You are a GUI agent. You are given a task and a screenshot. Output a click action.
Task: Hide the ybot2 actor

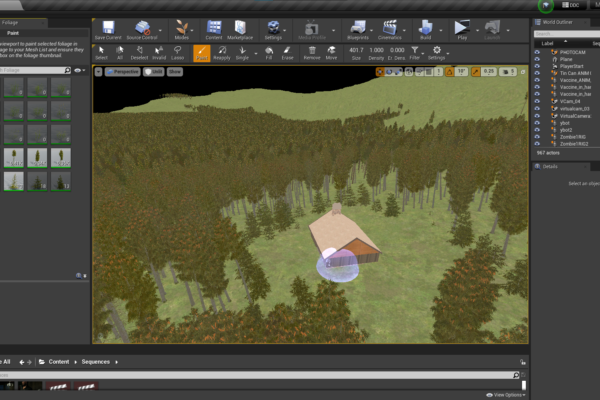(x=537, y=130)
